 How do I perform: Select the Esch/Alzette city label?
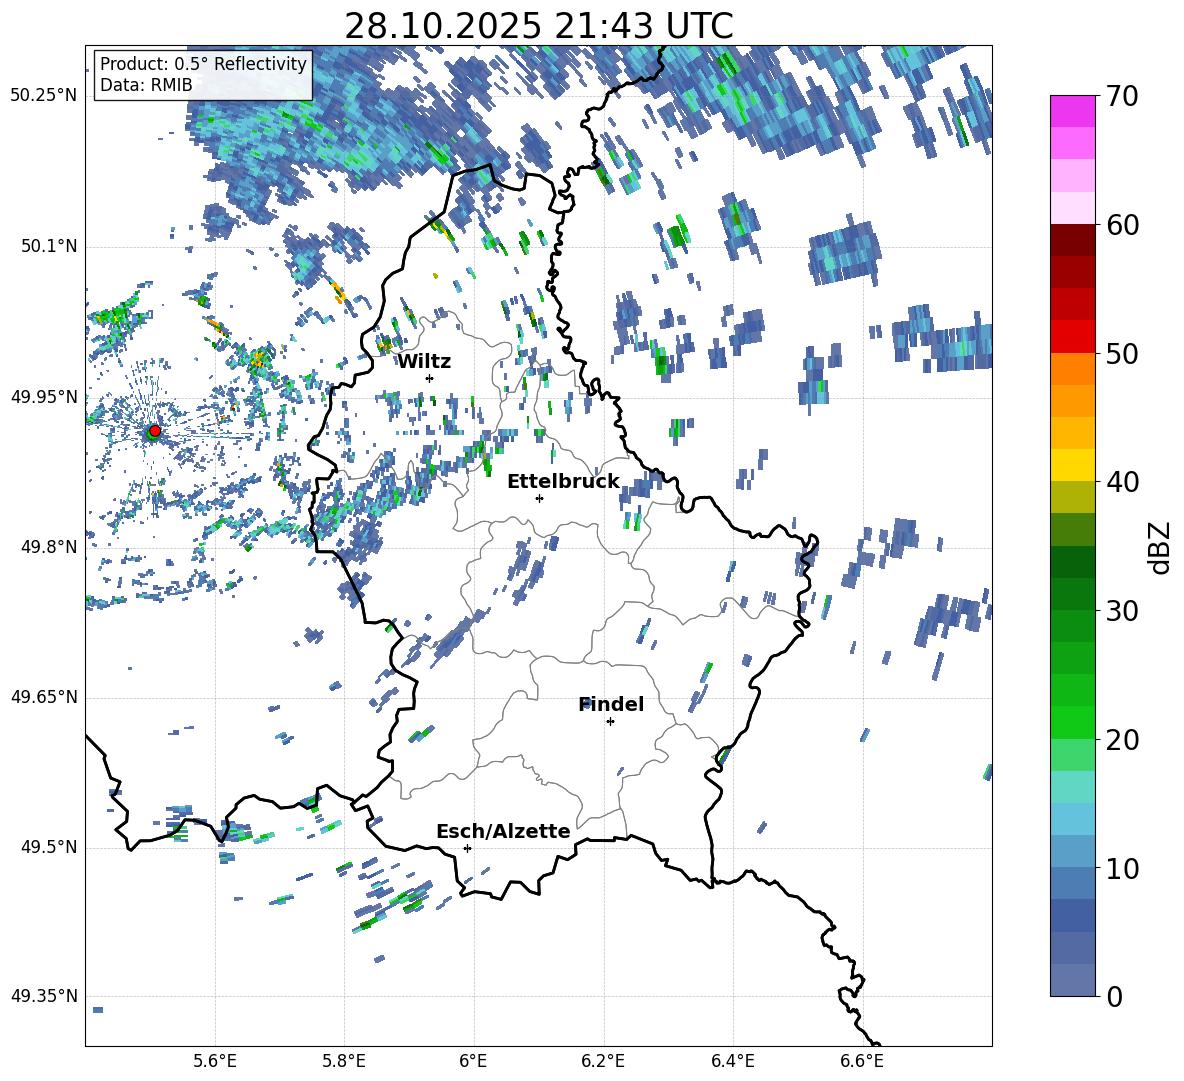[503, 831]
